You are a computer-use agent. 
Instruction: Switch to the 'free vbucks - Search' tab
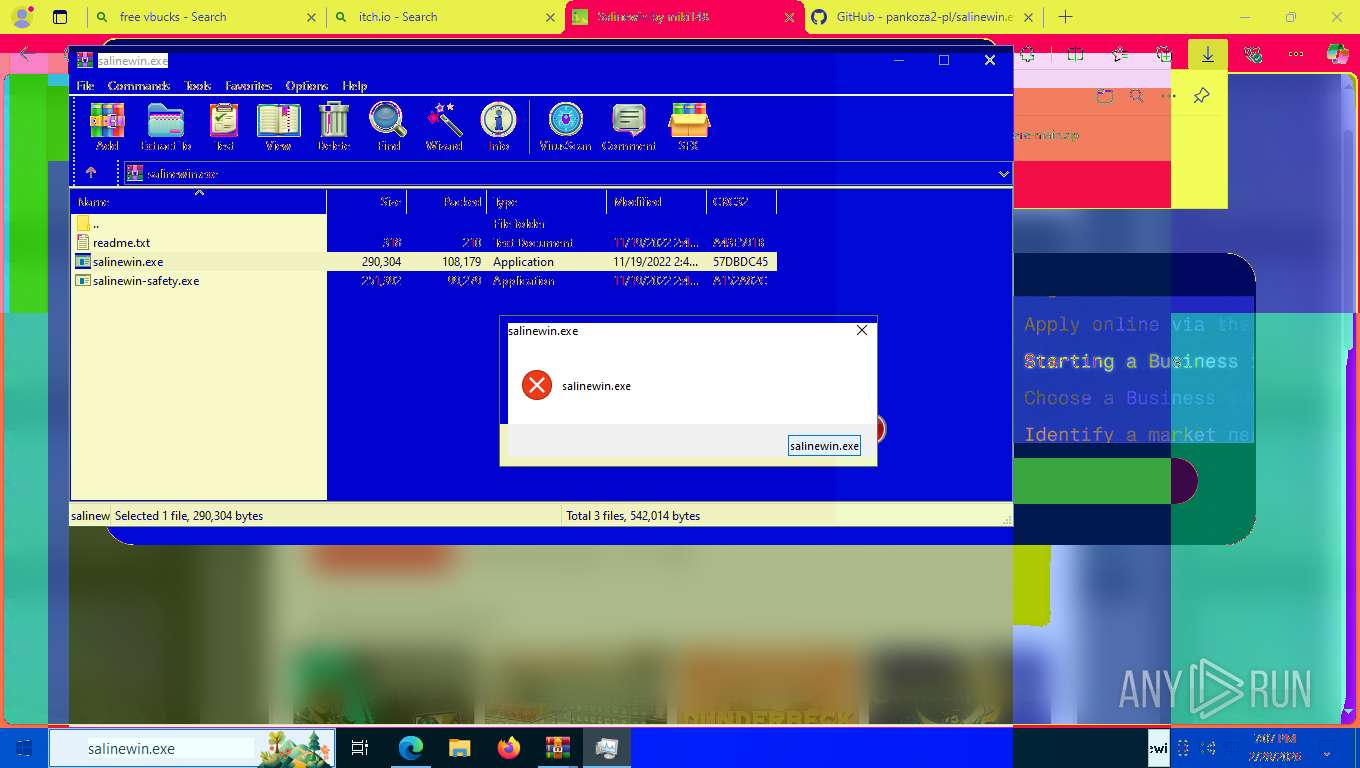point(205,17)
